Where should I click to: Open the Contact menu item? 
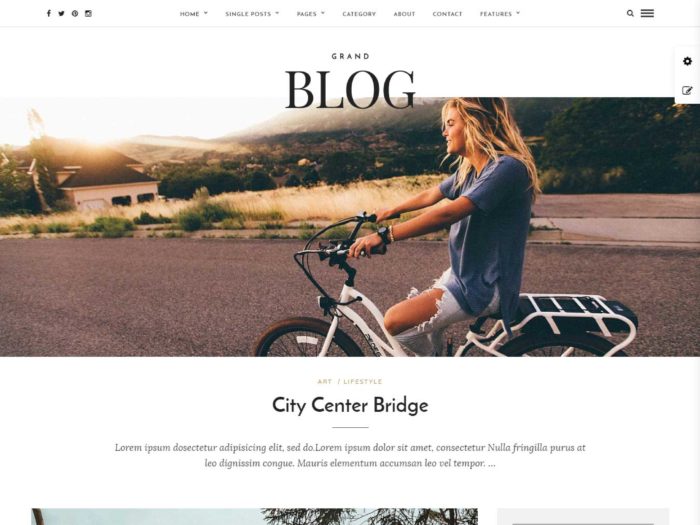tap(447, 14)
